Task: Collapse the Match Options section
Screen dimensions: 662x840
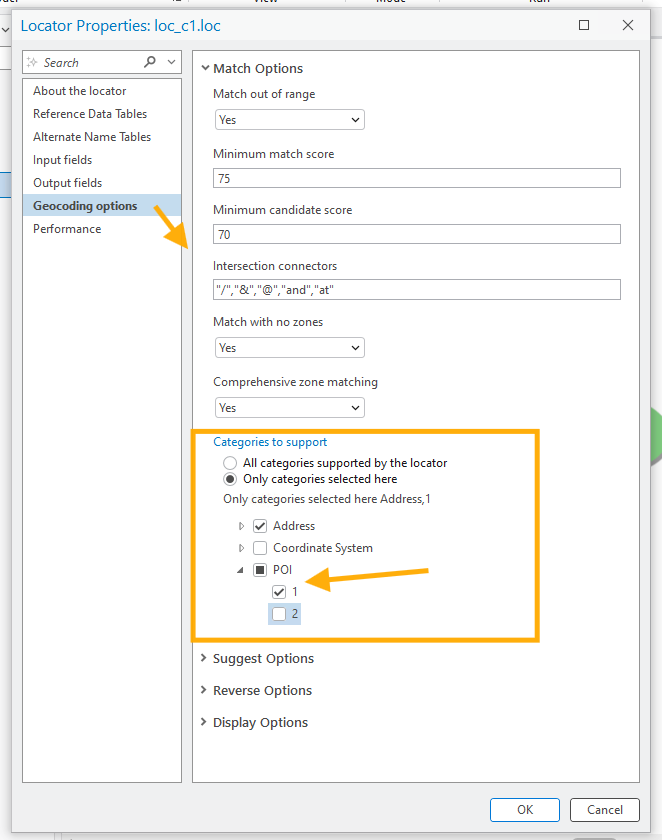Action: point(205,69)
